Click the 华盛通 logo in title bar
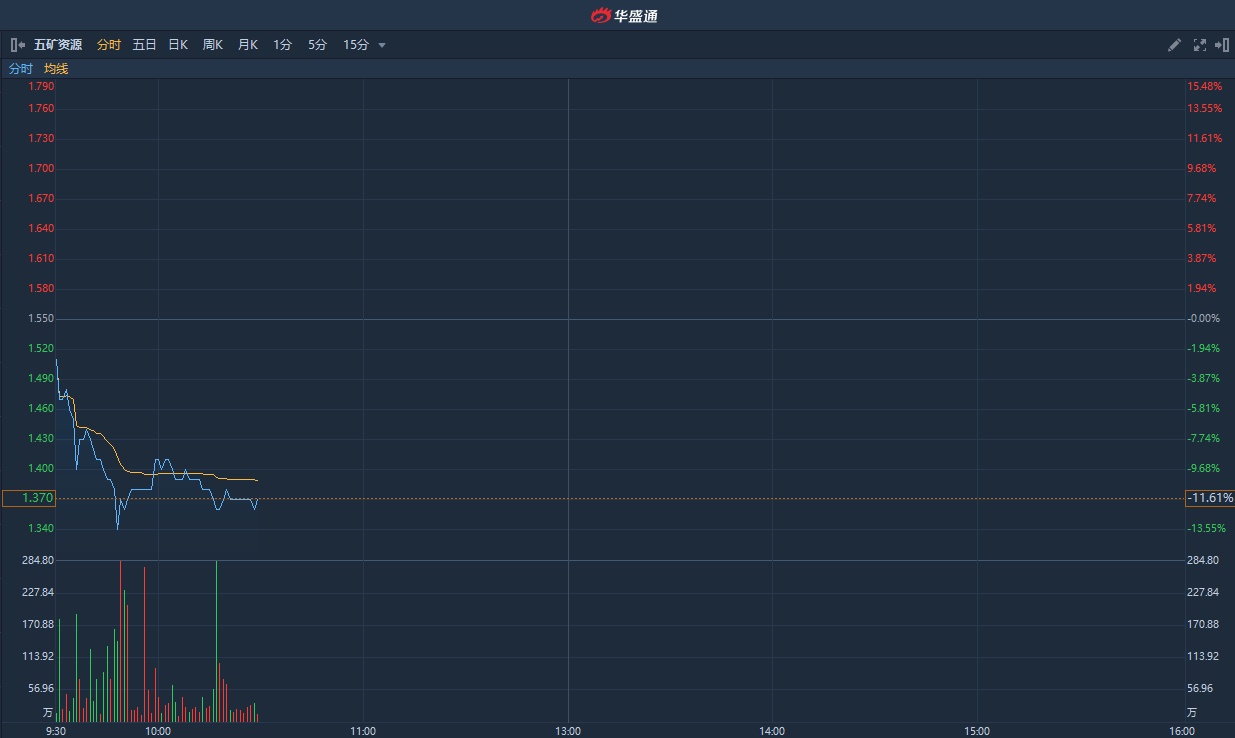This screenshot has width=1235, height=738. tap(624, 15)
